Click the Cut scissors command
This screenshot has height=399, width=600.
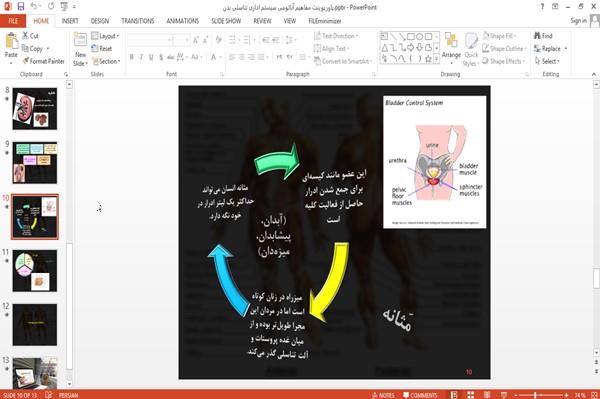30,36
